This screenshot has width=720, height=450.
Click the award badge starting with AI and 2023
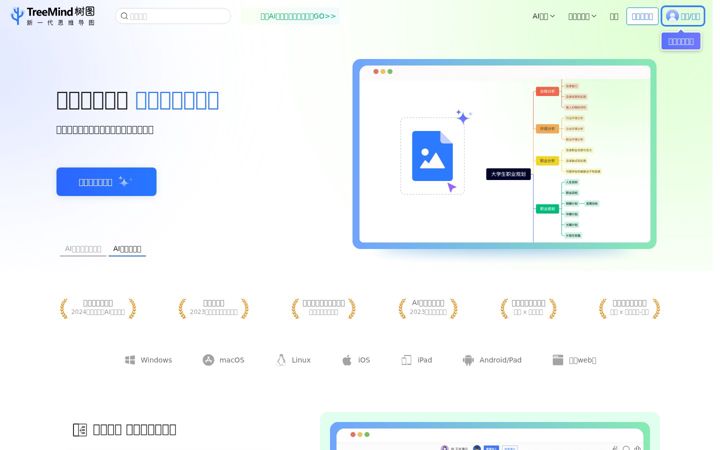pyautogui.click(x=428, y=308)
